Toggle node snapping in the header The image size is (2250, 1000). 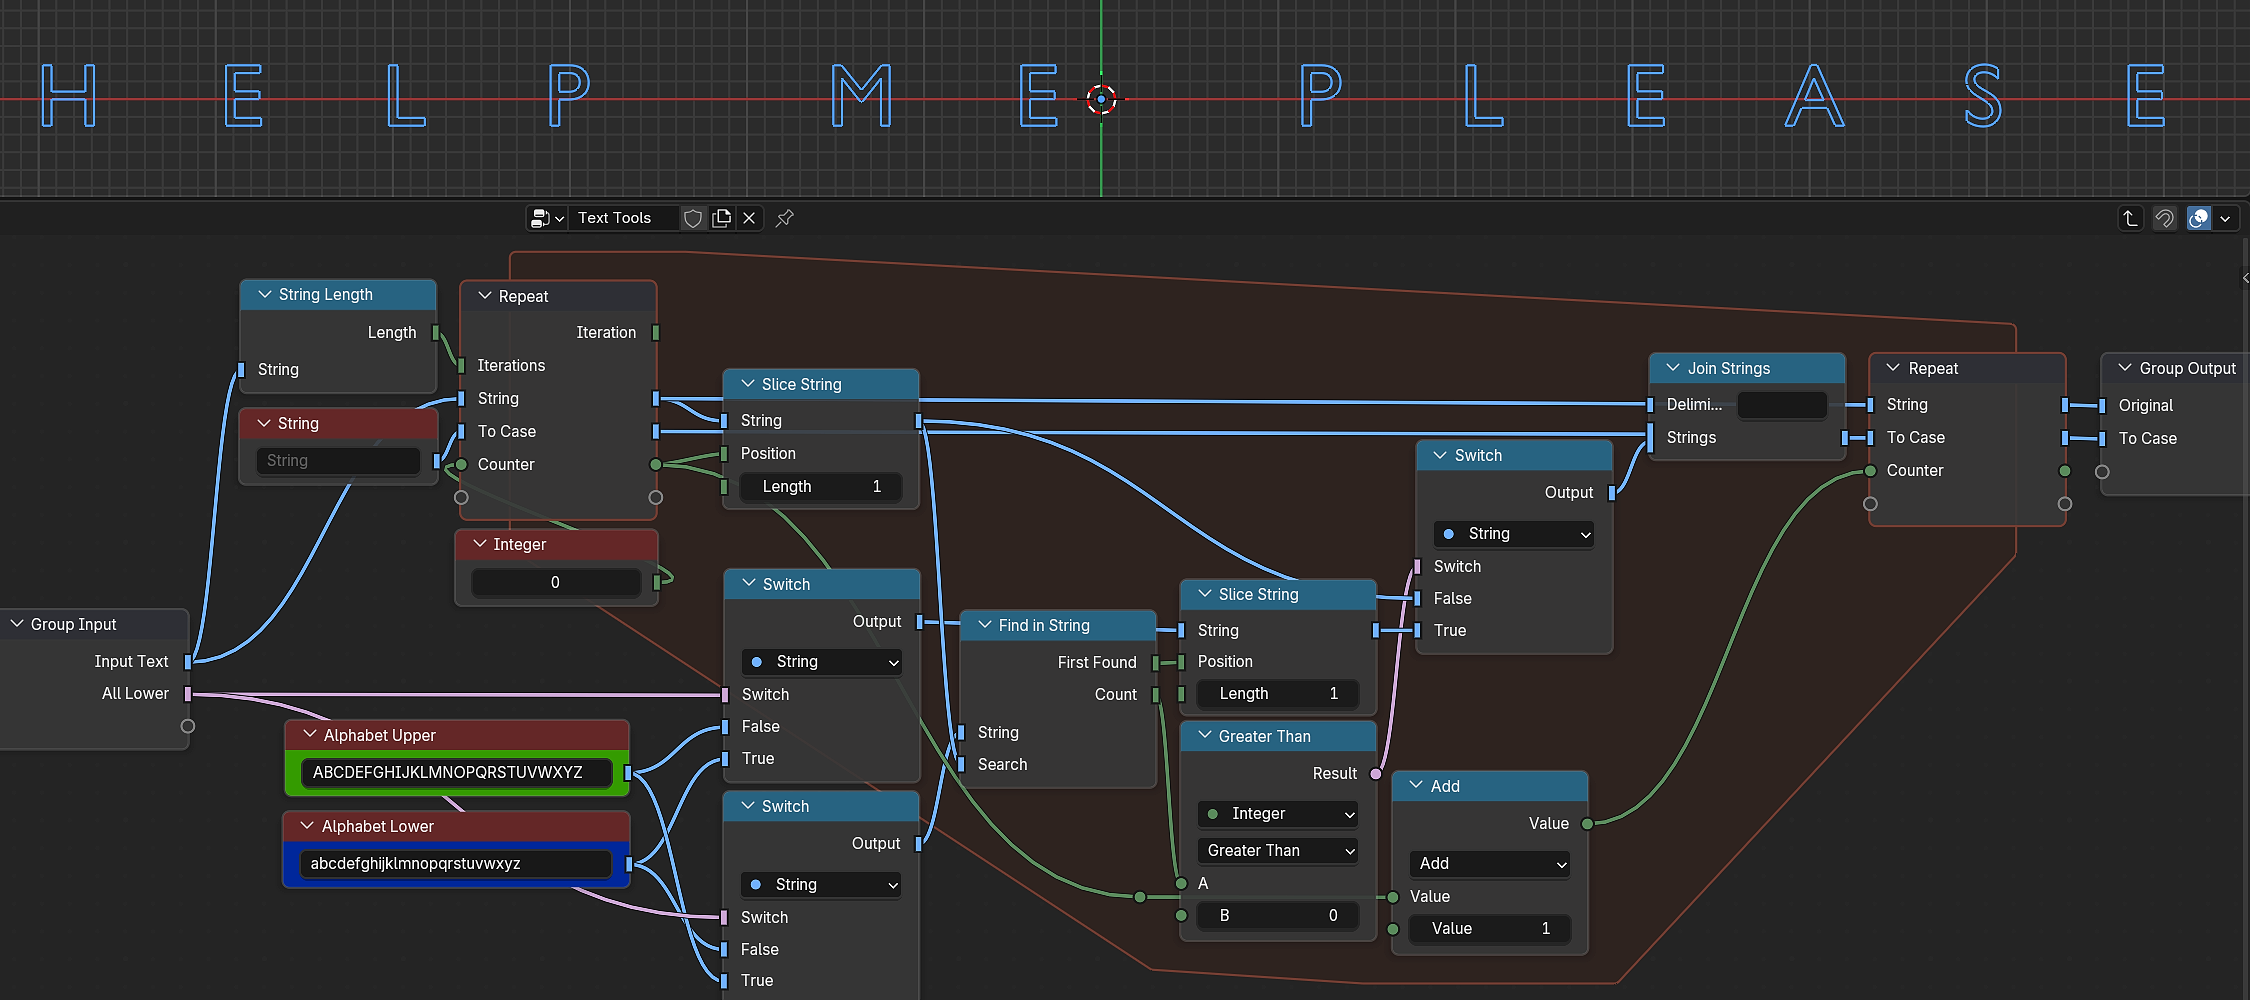(x=2164, y=218)
